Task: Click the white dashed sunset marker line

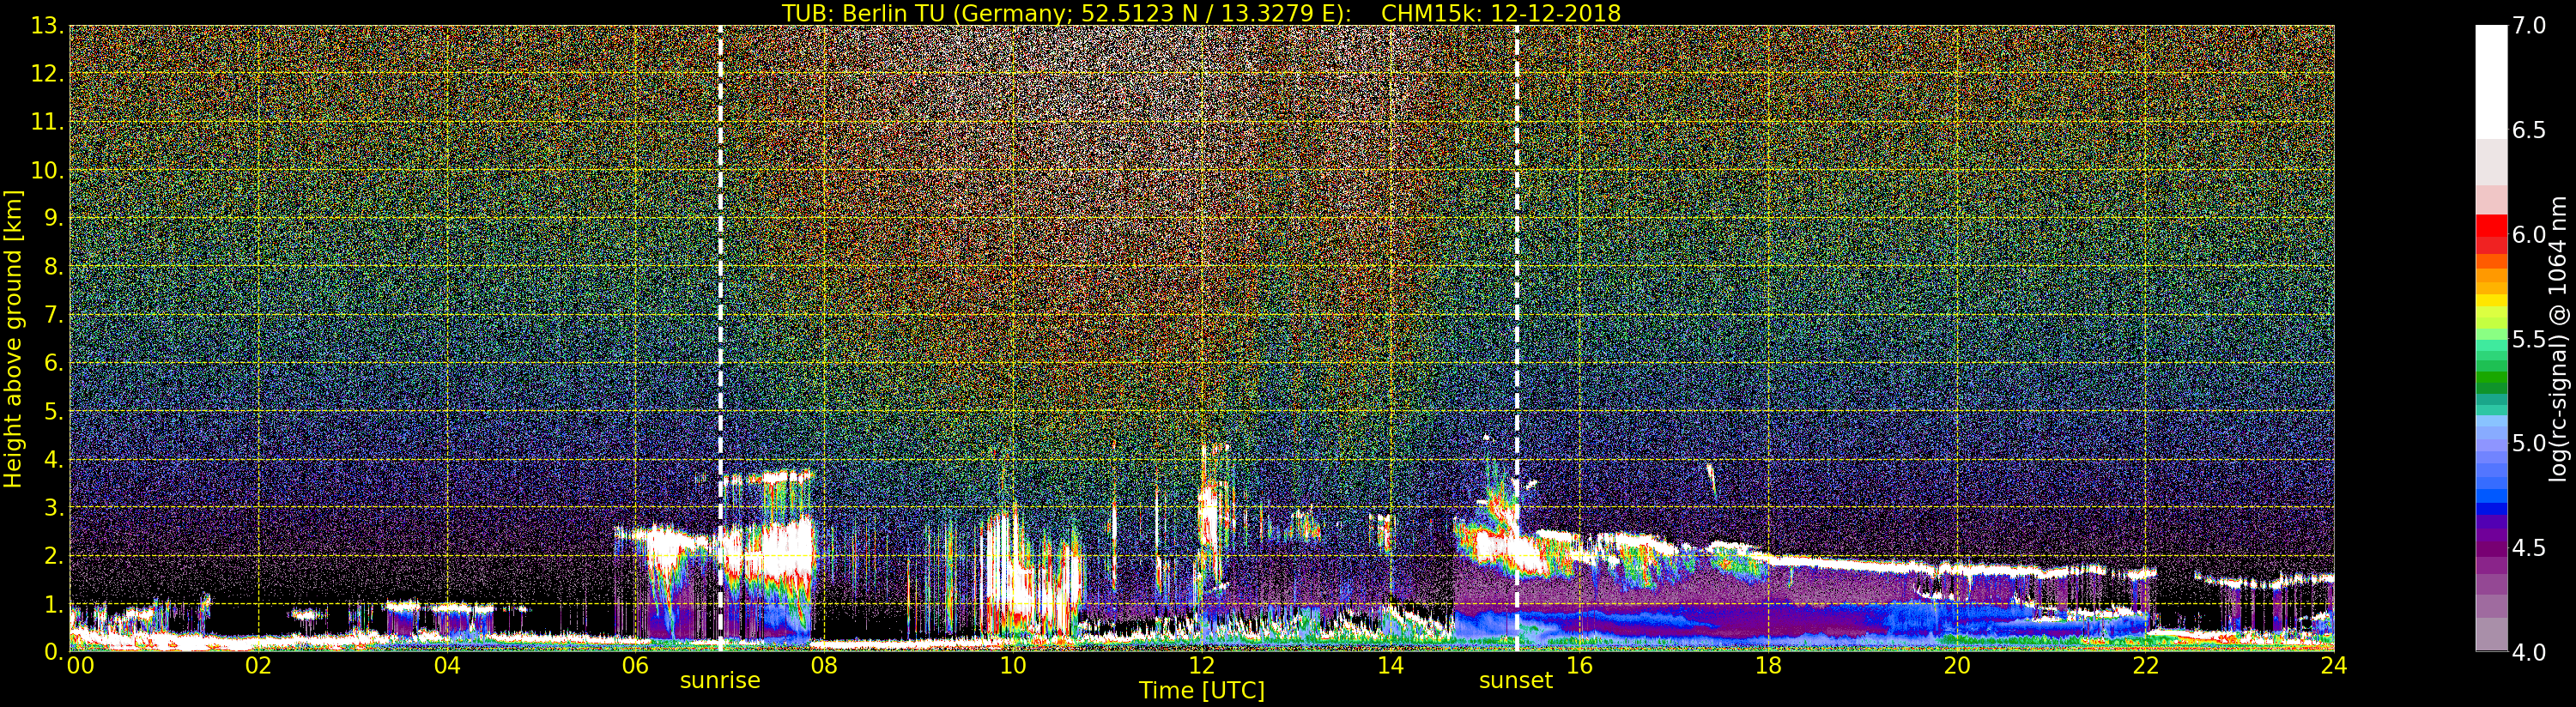Action: coord(1516,338)
